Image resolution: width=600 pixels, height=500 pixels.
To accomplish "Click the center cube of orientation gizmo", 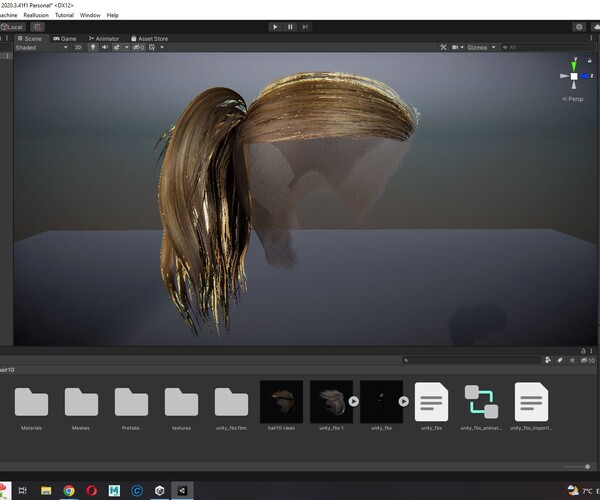I will coord(574,76).
